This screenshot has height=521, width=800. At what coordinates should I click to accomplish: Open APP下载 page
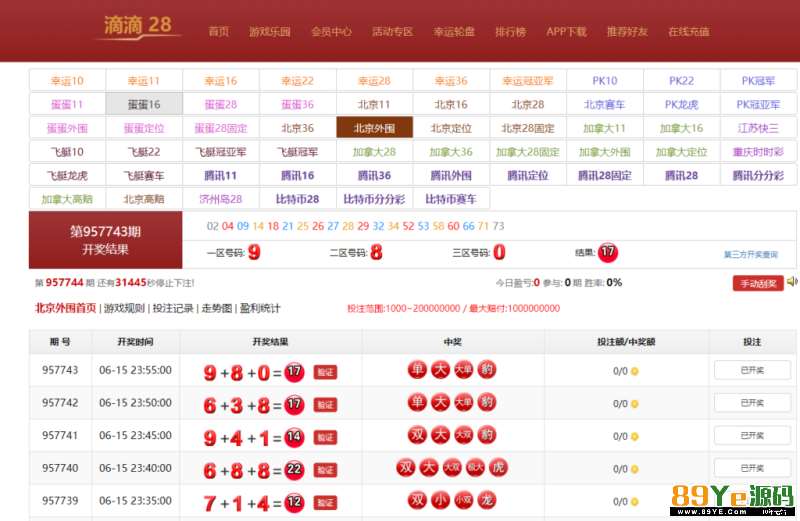point(566,32)
